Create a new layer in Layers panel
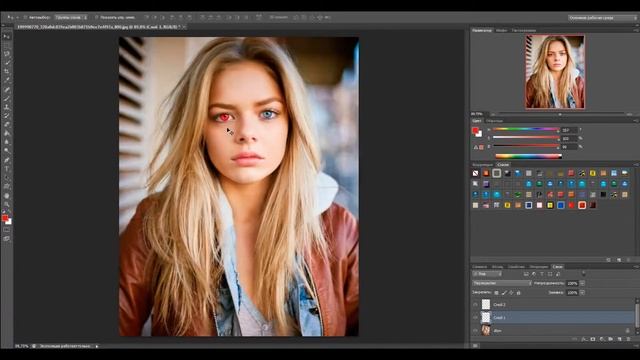 click(x=620, y=339)
